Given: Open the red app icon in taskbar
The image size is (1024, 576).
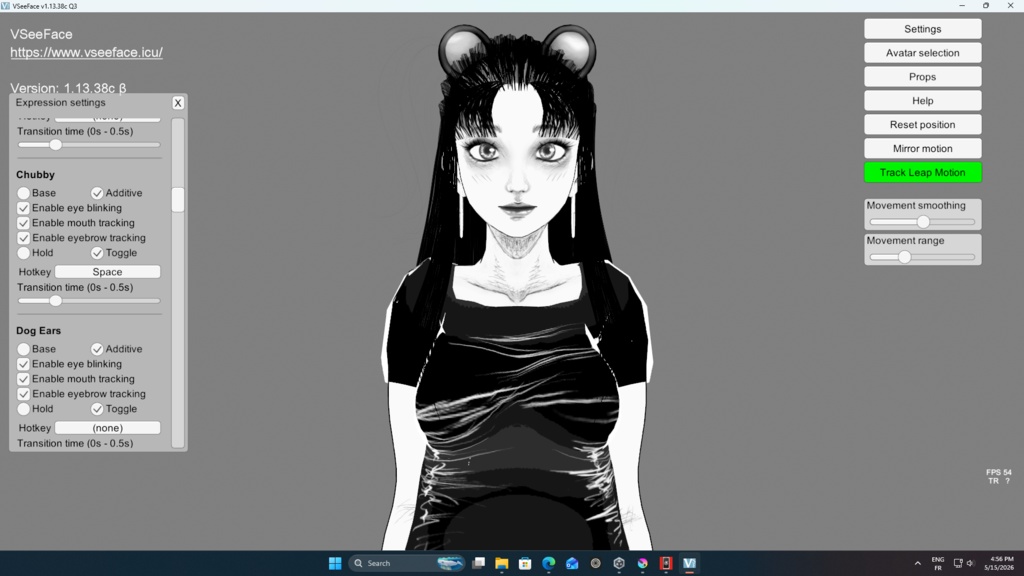Looking at the screenshot, I should 665,563.
